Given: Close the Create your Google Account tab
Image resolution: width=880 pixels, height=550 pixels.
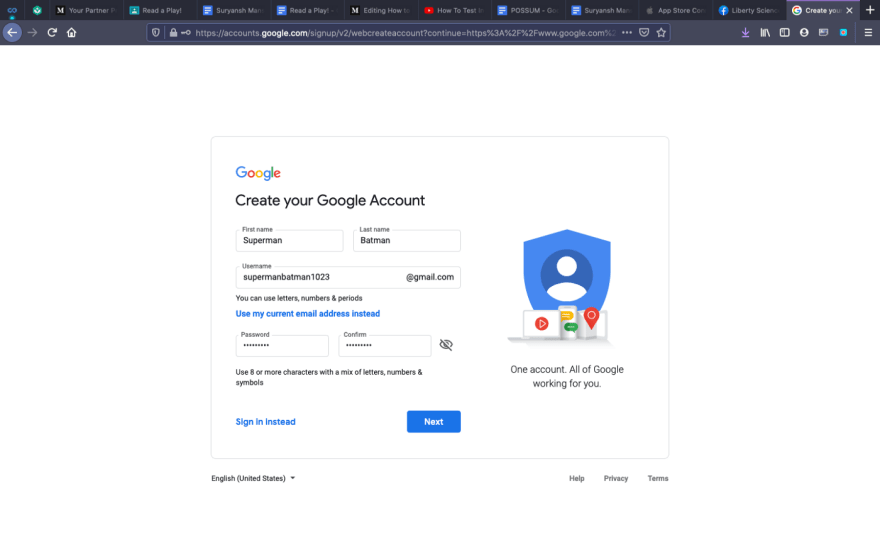Looking at the screenshot, I should [x=849, y=10].
